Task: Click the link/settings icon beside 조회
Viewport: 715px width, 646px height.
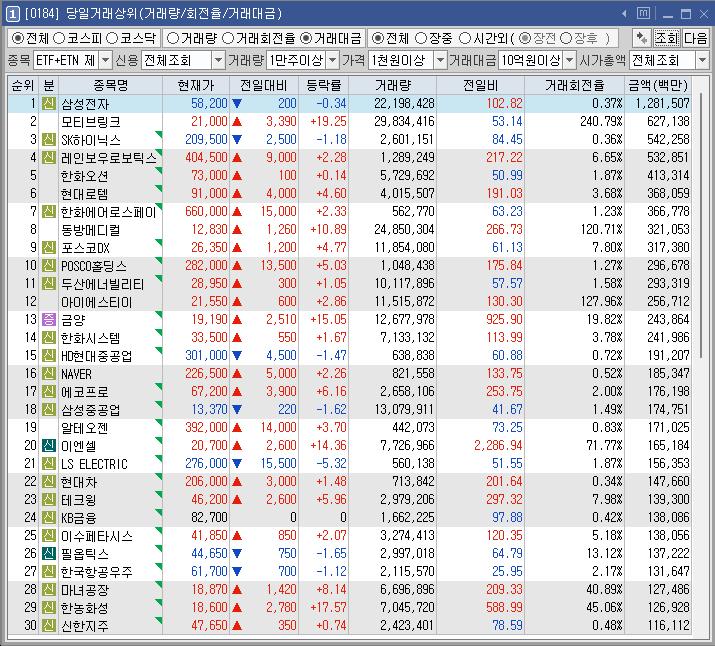Action: point(642,38)
